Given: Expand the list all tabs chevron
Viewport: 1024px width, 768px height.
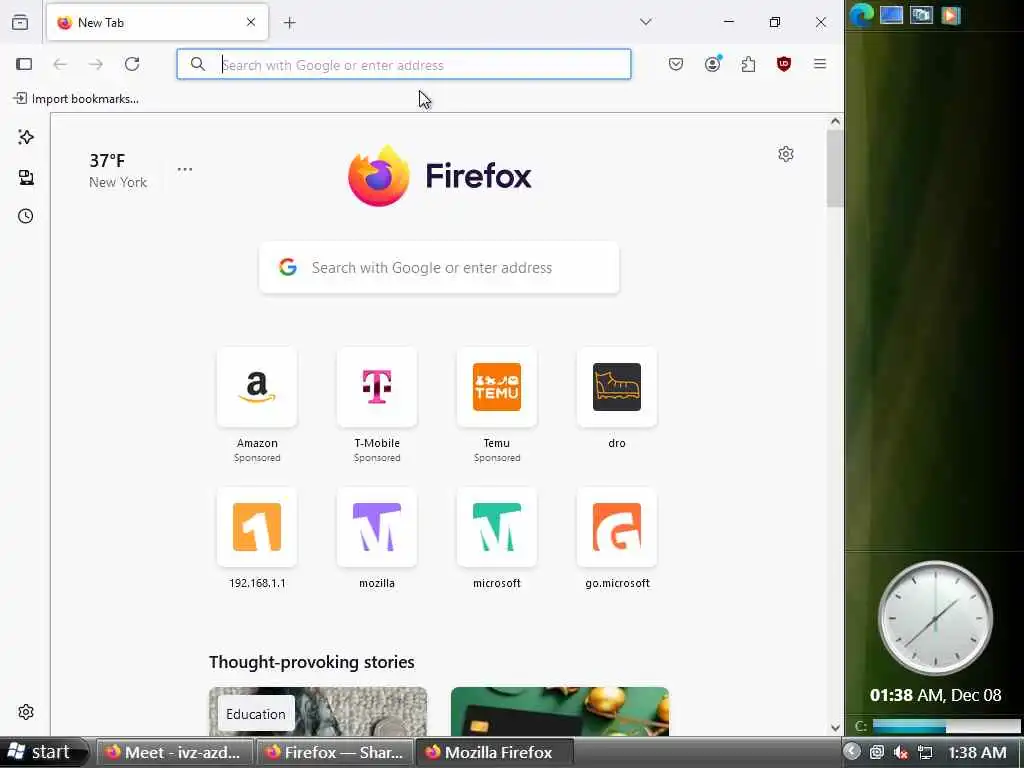Looking at the screenshot, I should (x=646, y=22).
